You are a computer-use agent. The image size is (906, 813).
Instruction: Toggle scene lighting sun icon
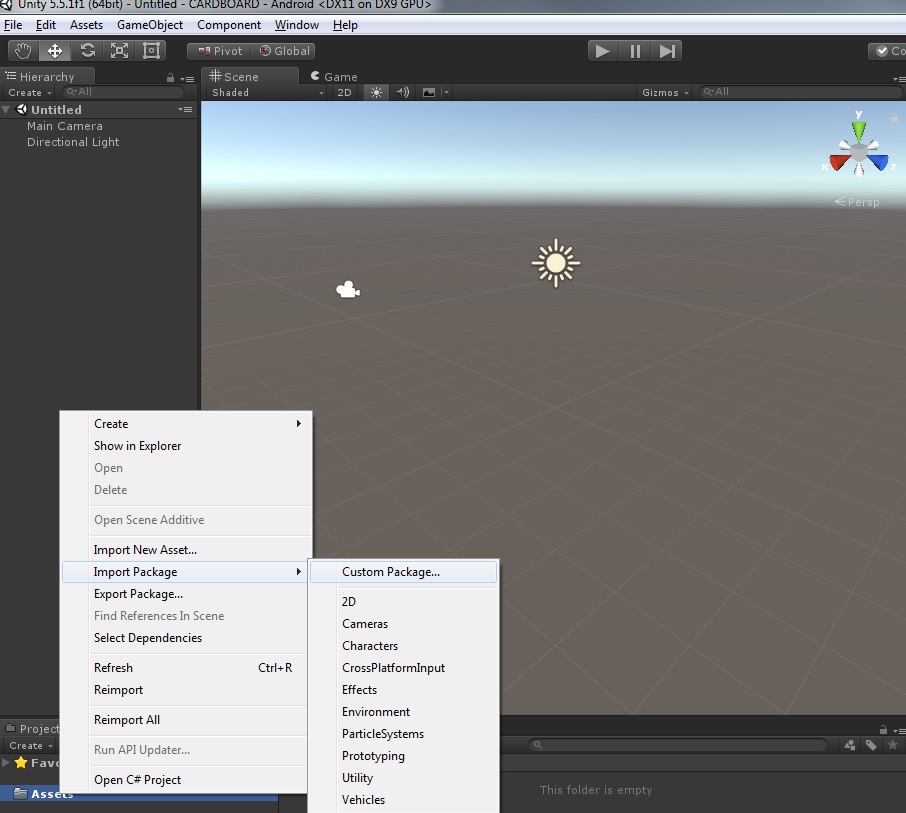[x=376, y=92]
